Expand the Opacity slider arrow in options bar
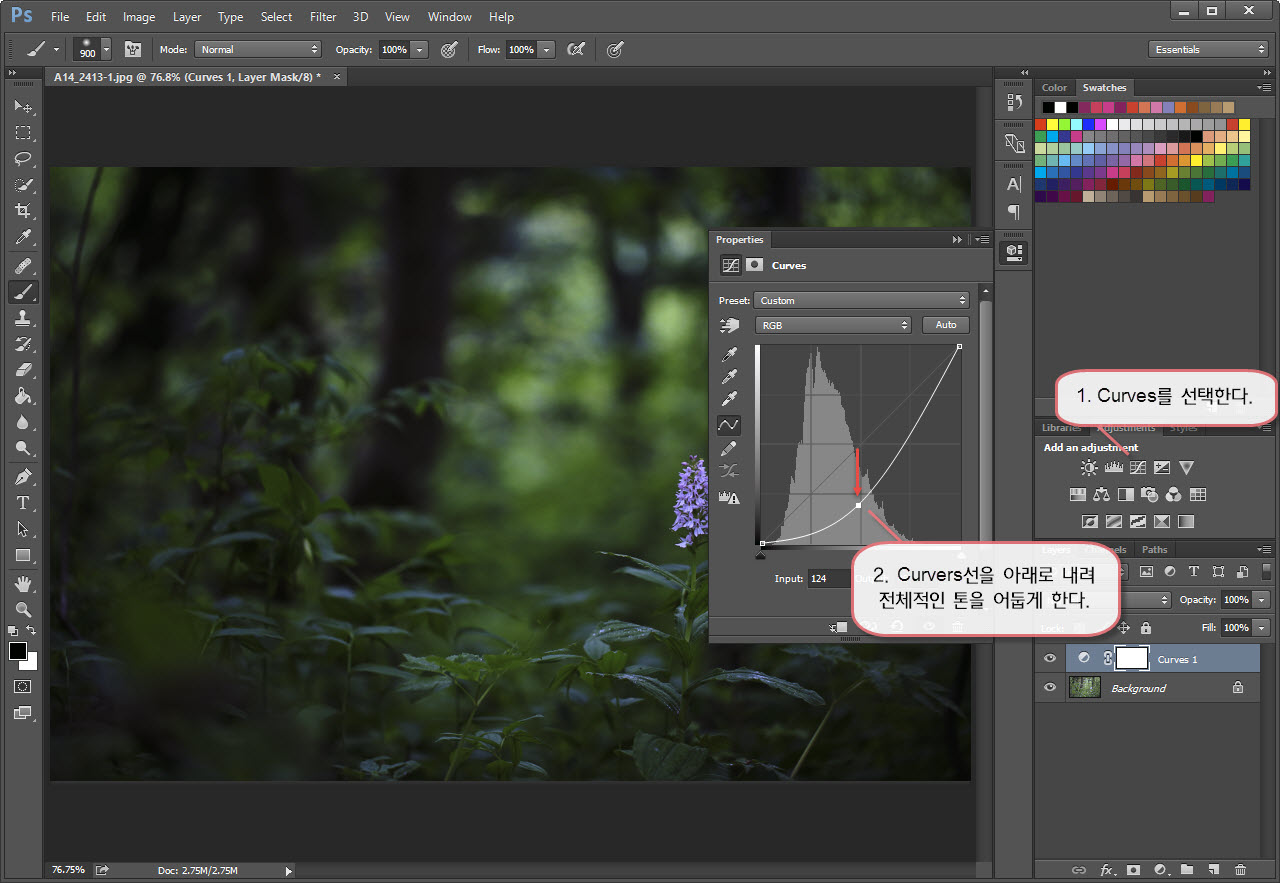The height and width of the screenshot is (883, 1280). tap(420, 49)
